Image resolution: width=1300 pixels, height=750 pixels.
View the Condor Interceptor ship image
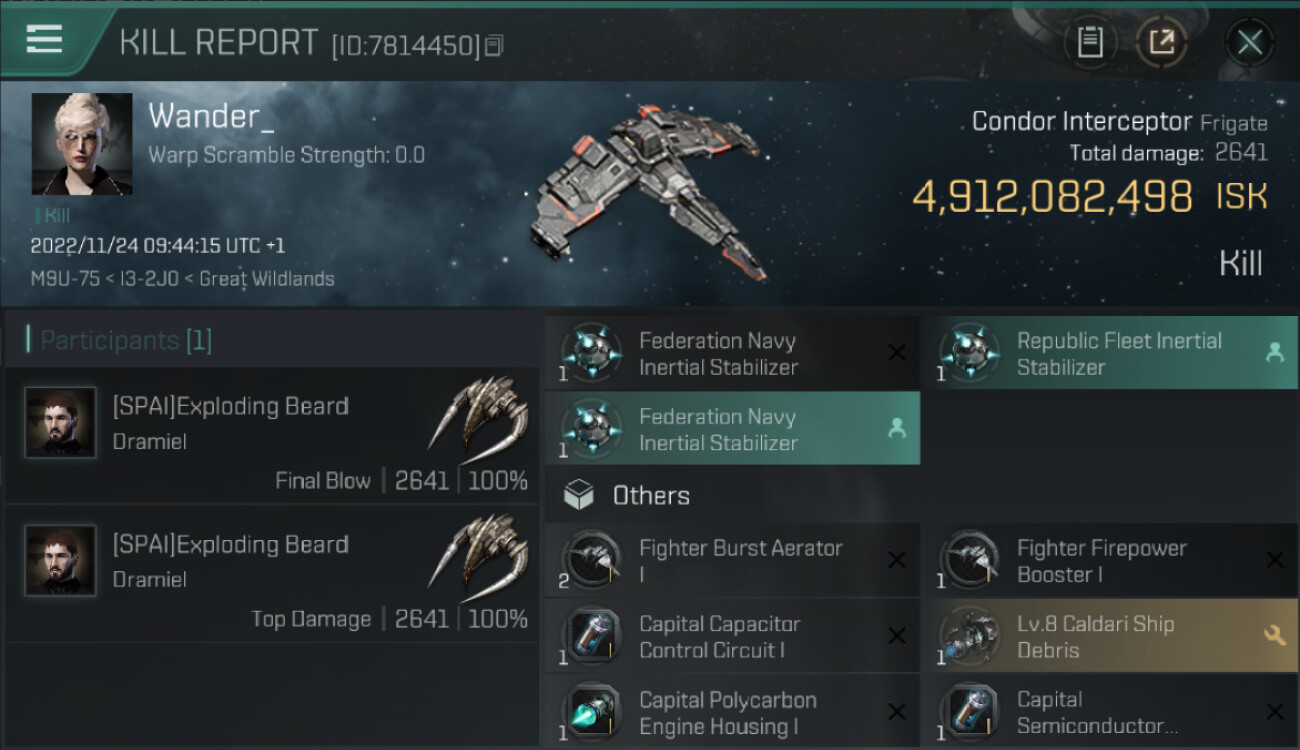pos(650,190)
